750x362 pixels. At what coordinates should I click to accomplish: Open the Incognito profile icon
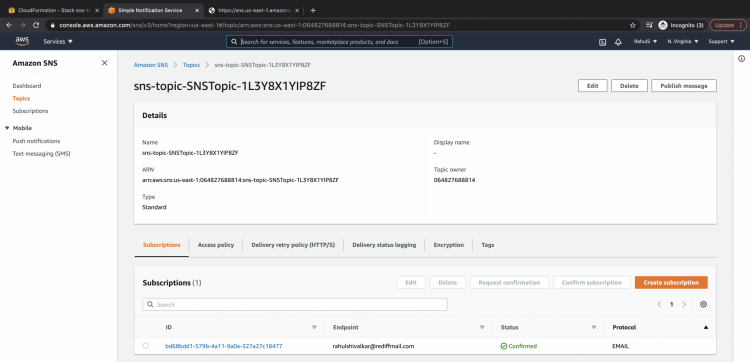[662, 25]
